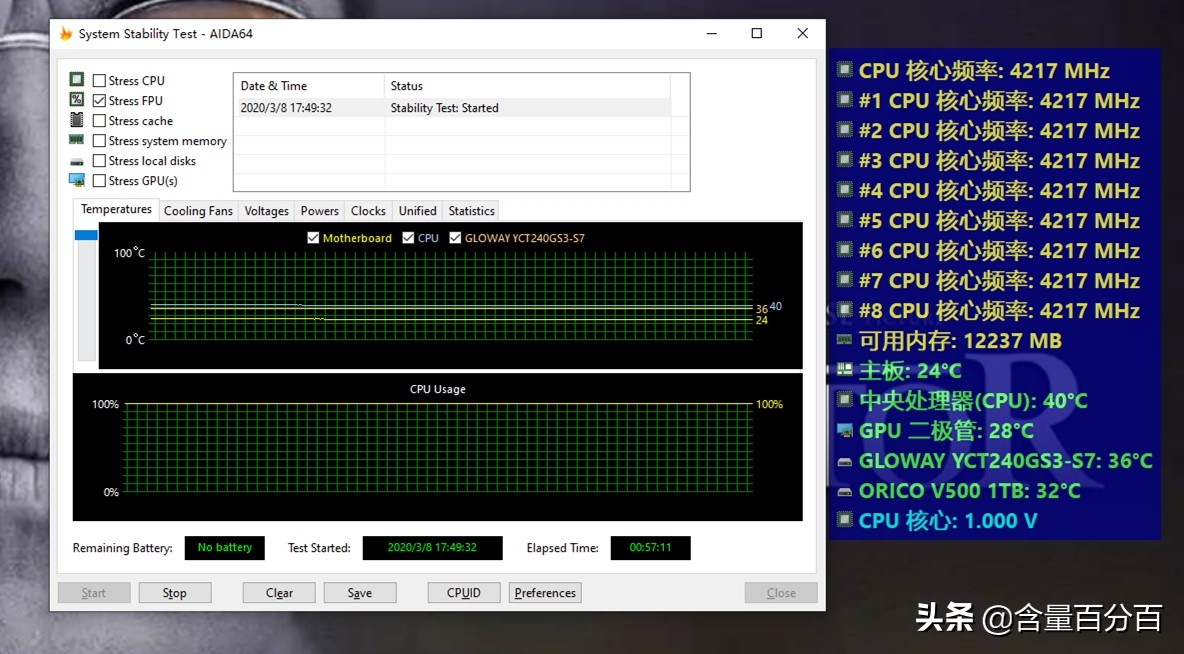
Task: Open the Clocks tab
Action: click(367, 210)
